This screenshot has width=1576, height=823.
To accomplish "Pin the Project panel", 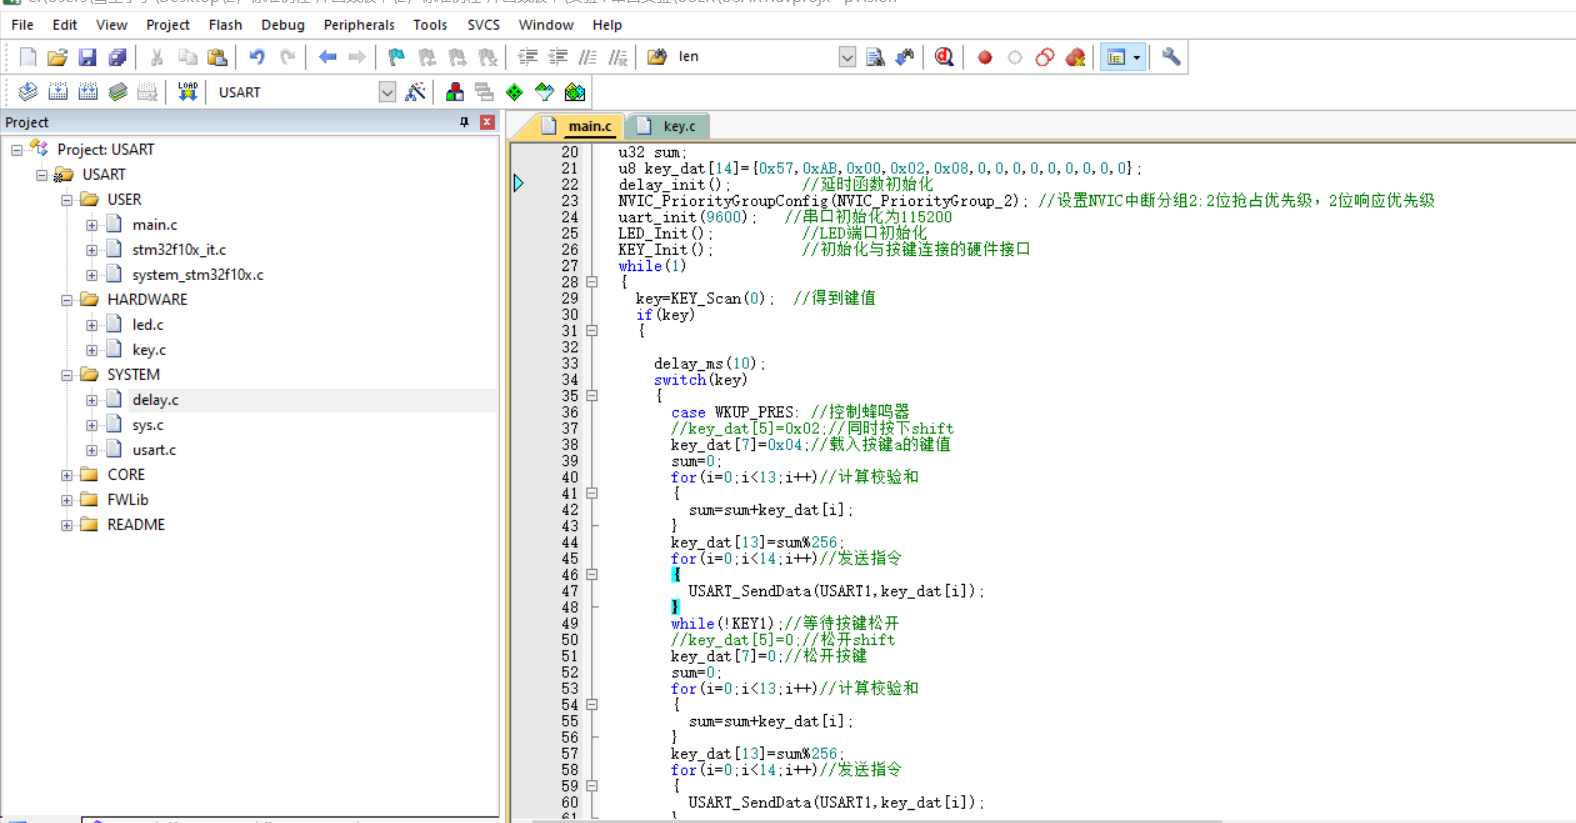I will [x=464, y=122].
